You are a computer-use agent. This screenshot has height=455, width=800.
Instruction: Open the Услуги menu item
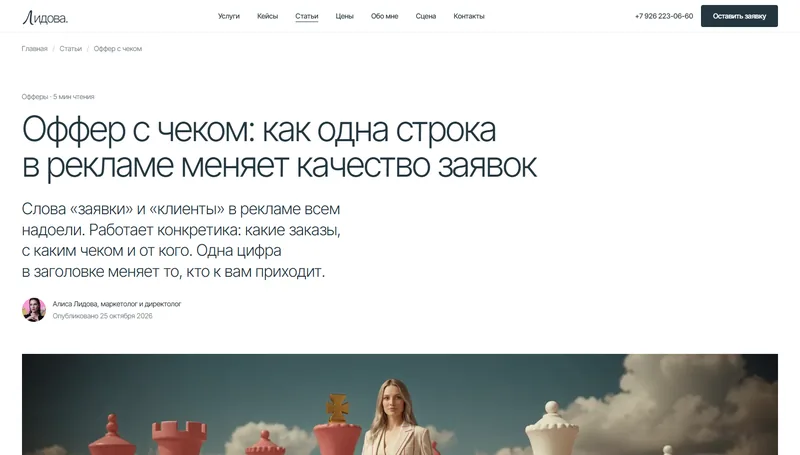[229, 16]
